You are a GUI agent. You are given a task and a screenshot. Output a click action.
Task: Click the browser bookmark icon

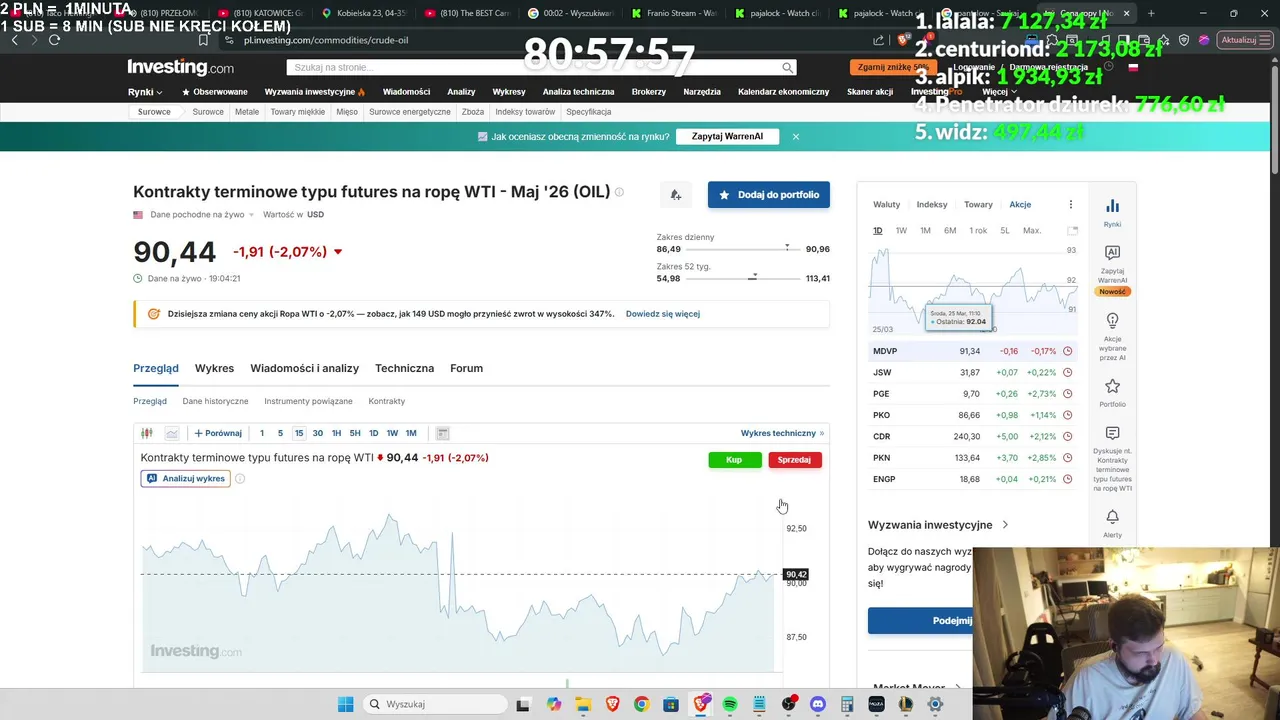pyautogui.click(x=203, y=40)
